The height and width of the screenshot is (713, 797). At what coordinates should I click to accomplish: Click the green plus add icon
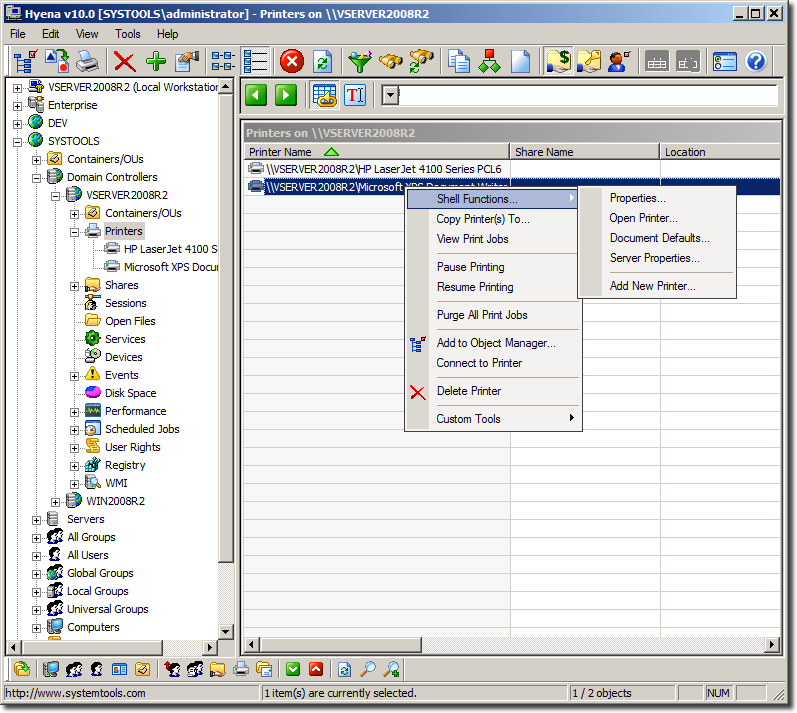[156, 61]
